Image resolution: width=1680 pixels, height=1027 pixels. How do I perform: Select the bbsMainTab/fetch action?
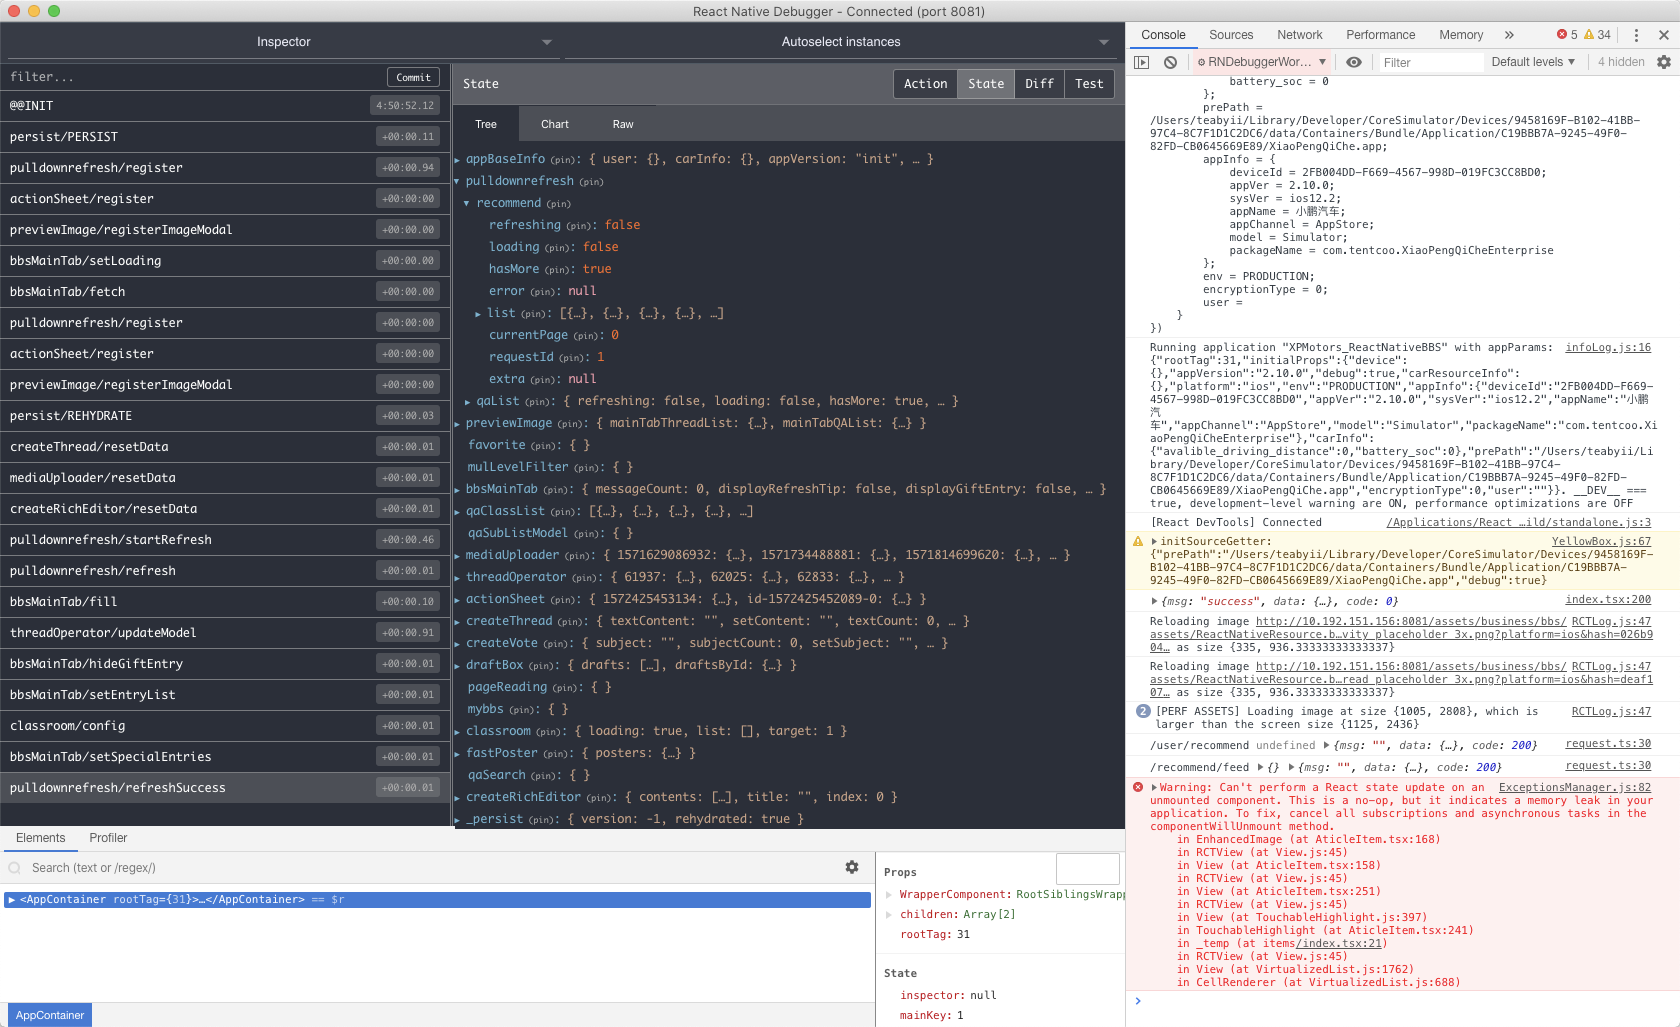coord(225,292)
